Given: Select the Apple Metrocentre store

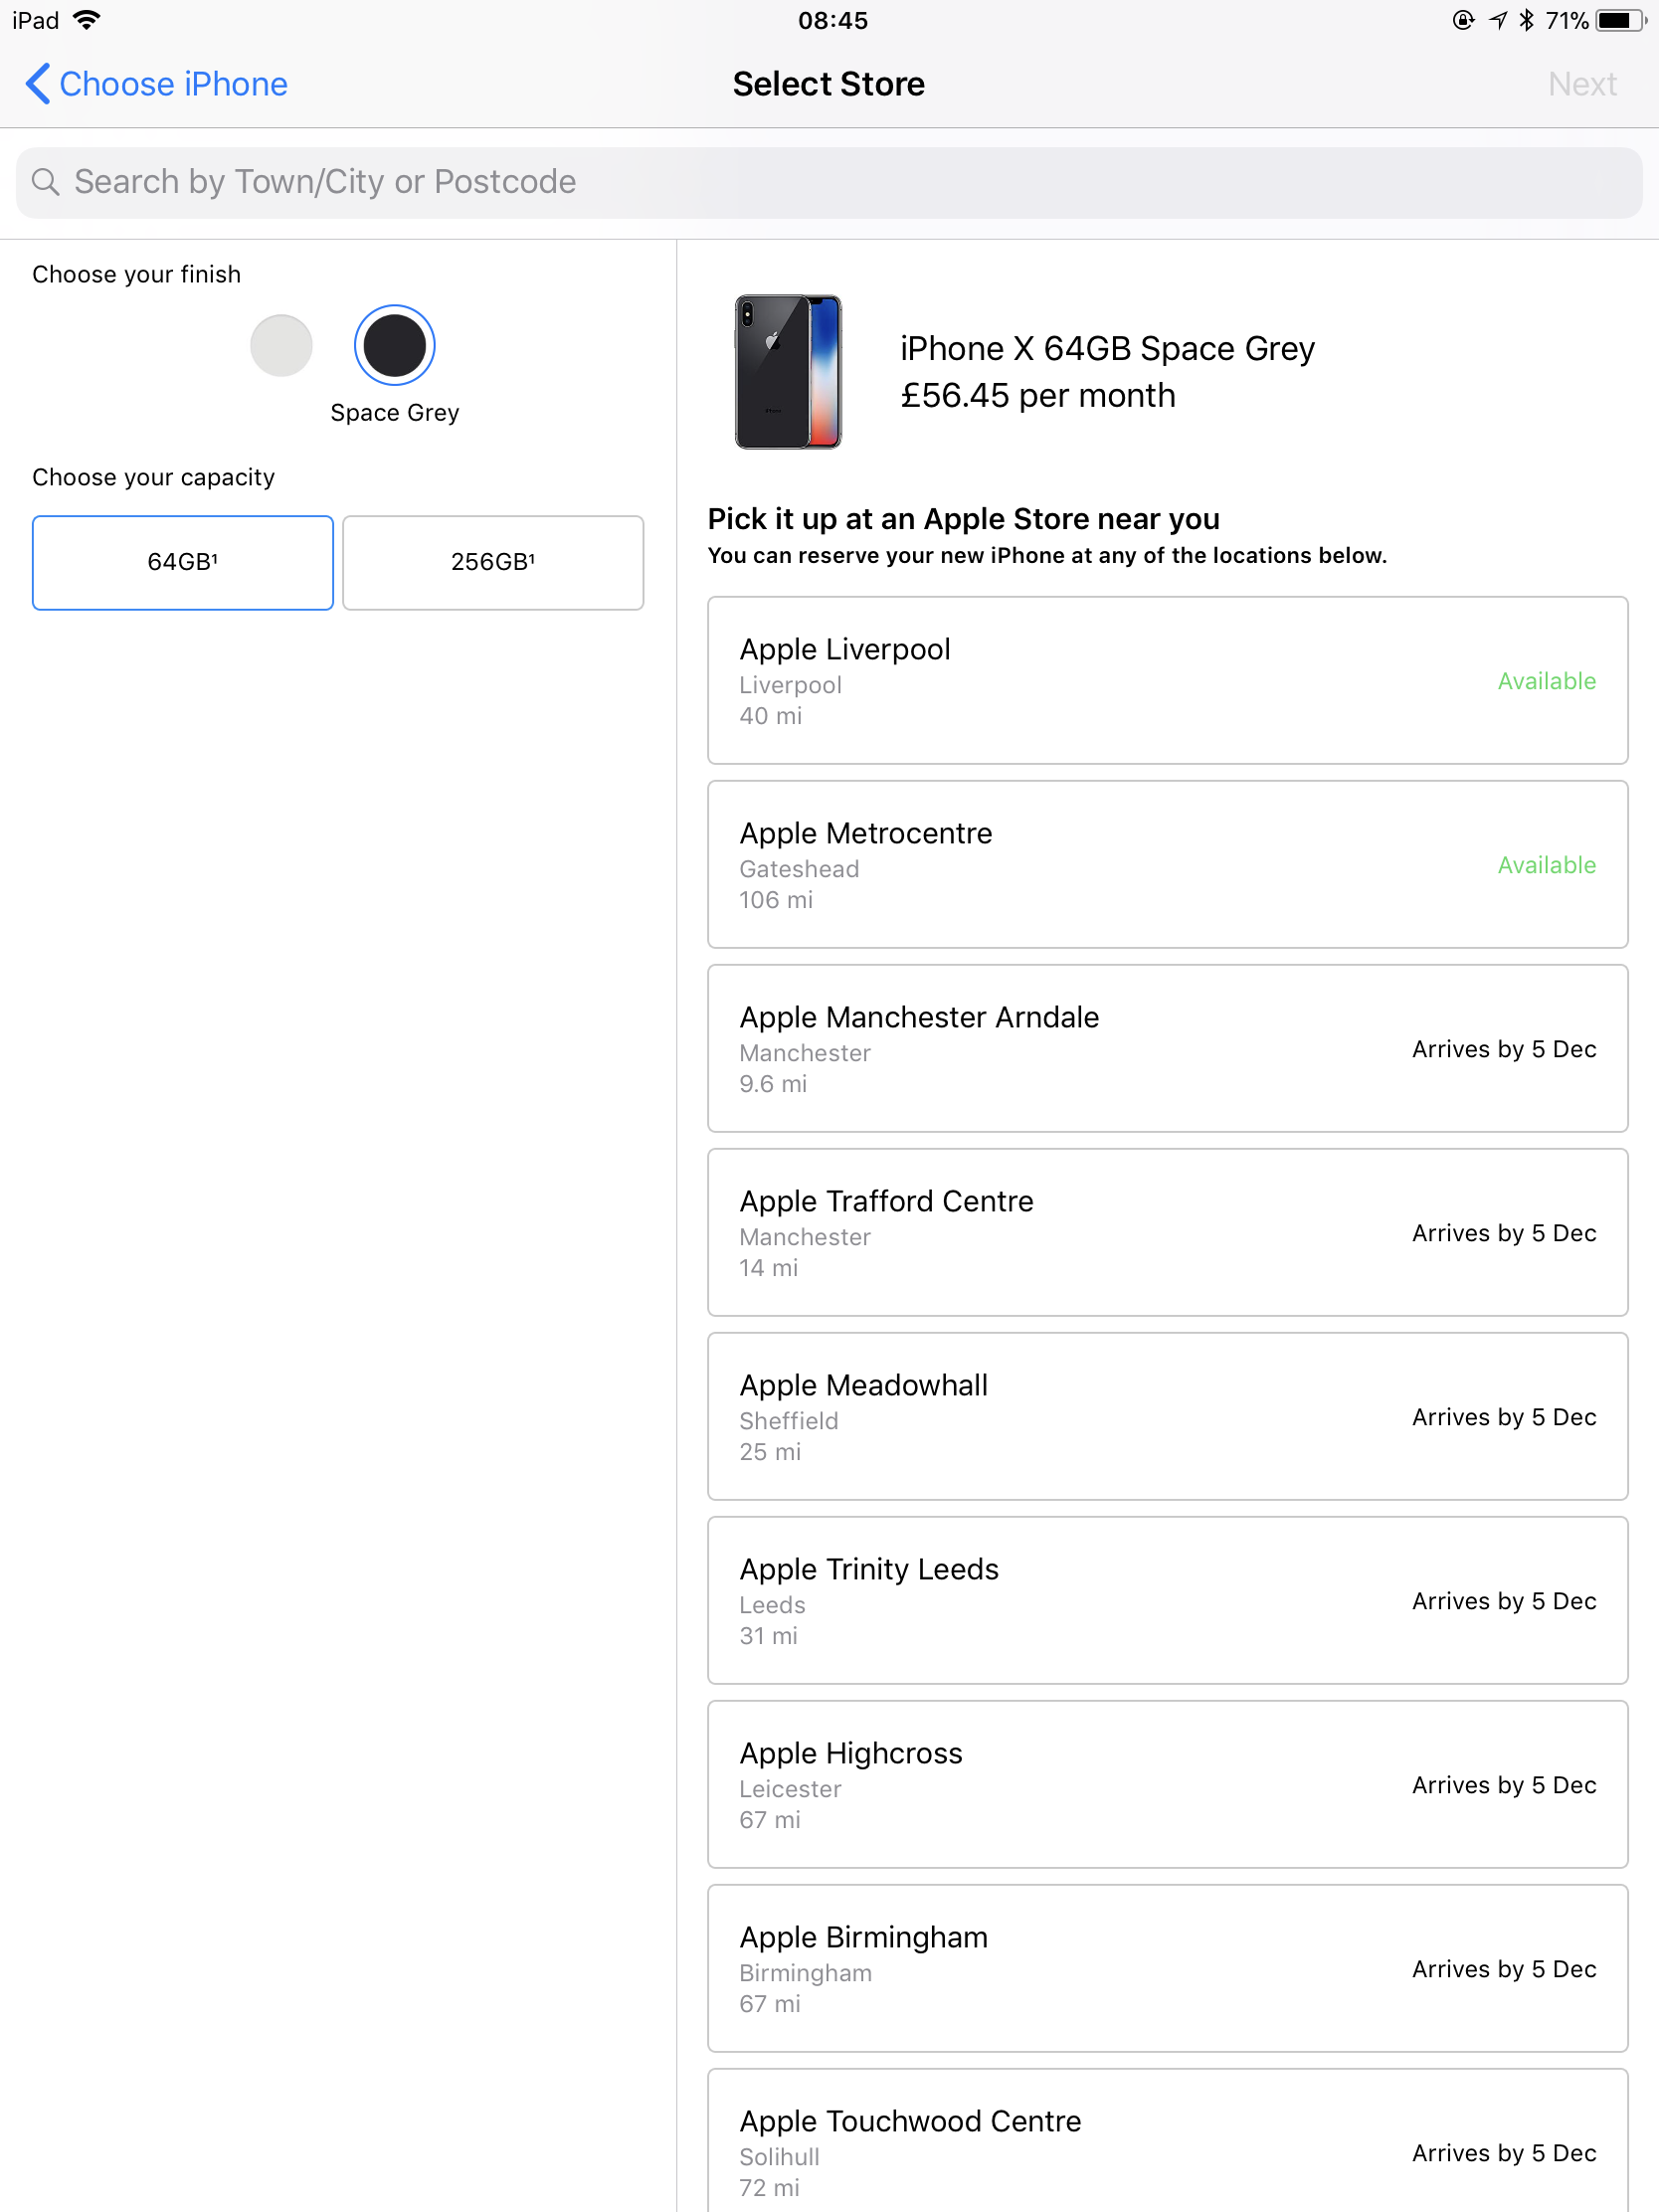Looking at the screenshot, I should click(x=1167, y=864).
